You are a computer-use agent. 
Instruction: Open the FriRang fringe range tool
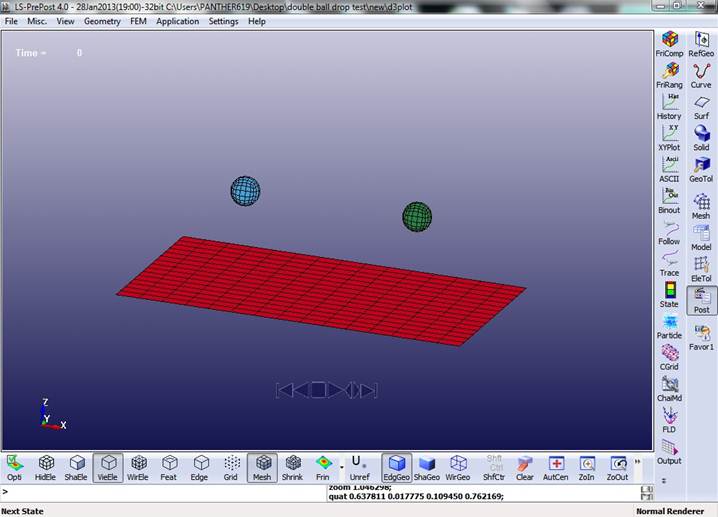pyautogui.click(x=669, y=76)
